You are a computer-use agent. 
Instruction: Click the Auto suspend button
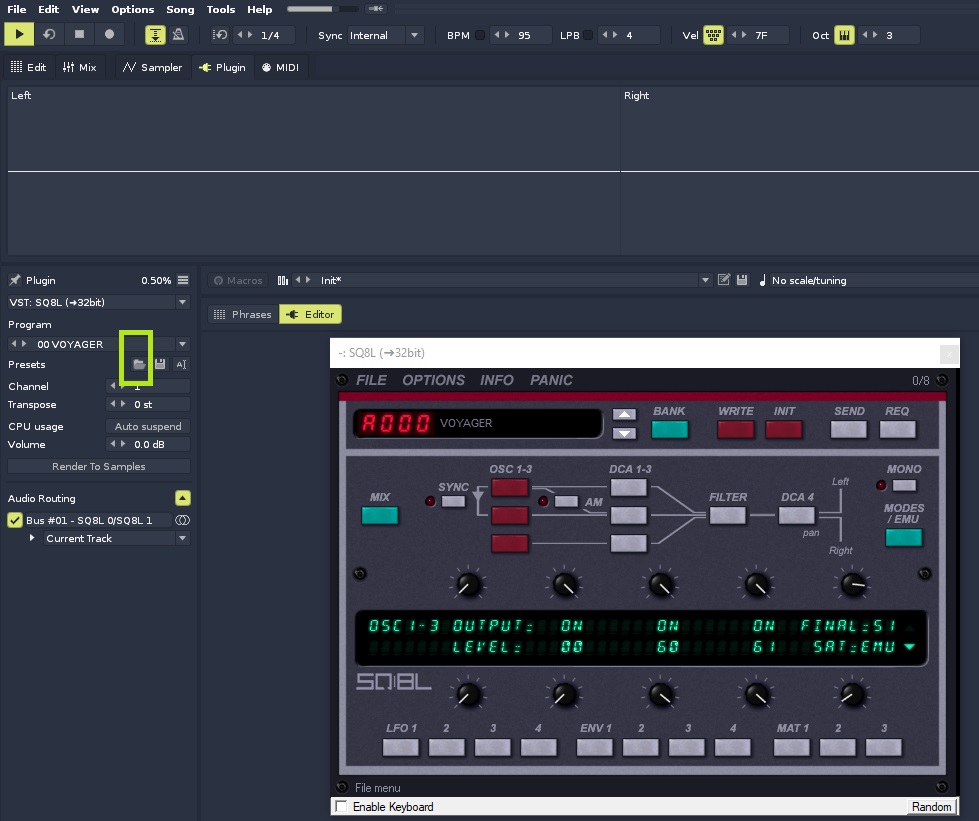(x=148, y=426)
